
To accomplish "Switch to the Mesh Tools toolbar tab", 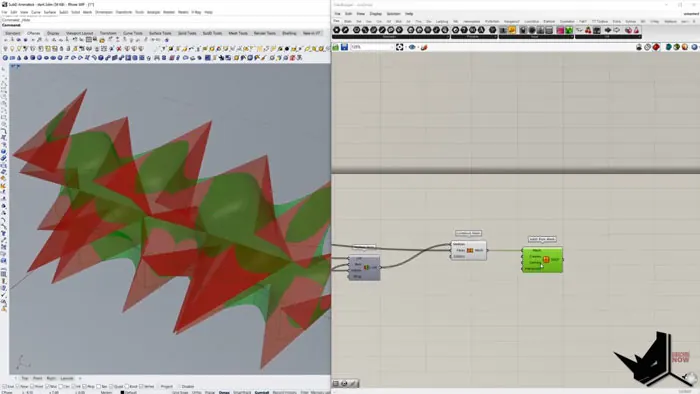I will pyautogui.click(x=238, y=33).
